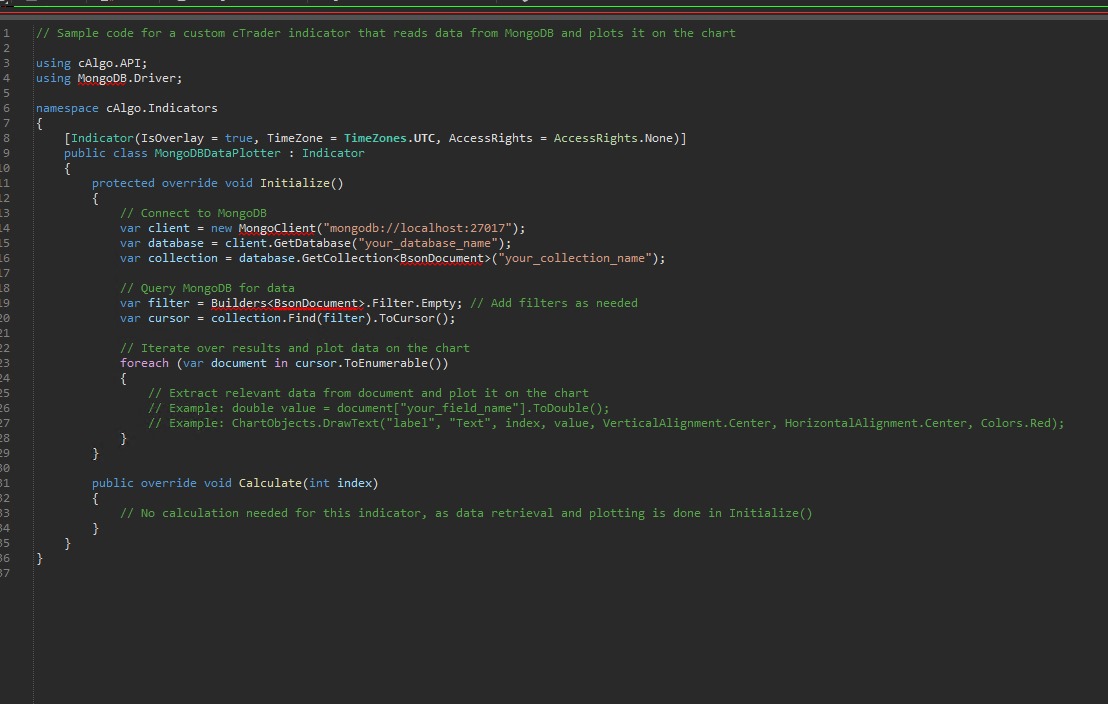Click the "// Iterate over results and plot data" comment
The width and height of the screenshot is (1108, 704).
tap(295, 348)
